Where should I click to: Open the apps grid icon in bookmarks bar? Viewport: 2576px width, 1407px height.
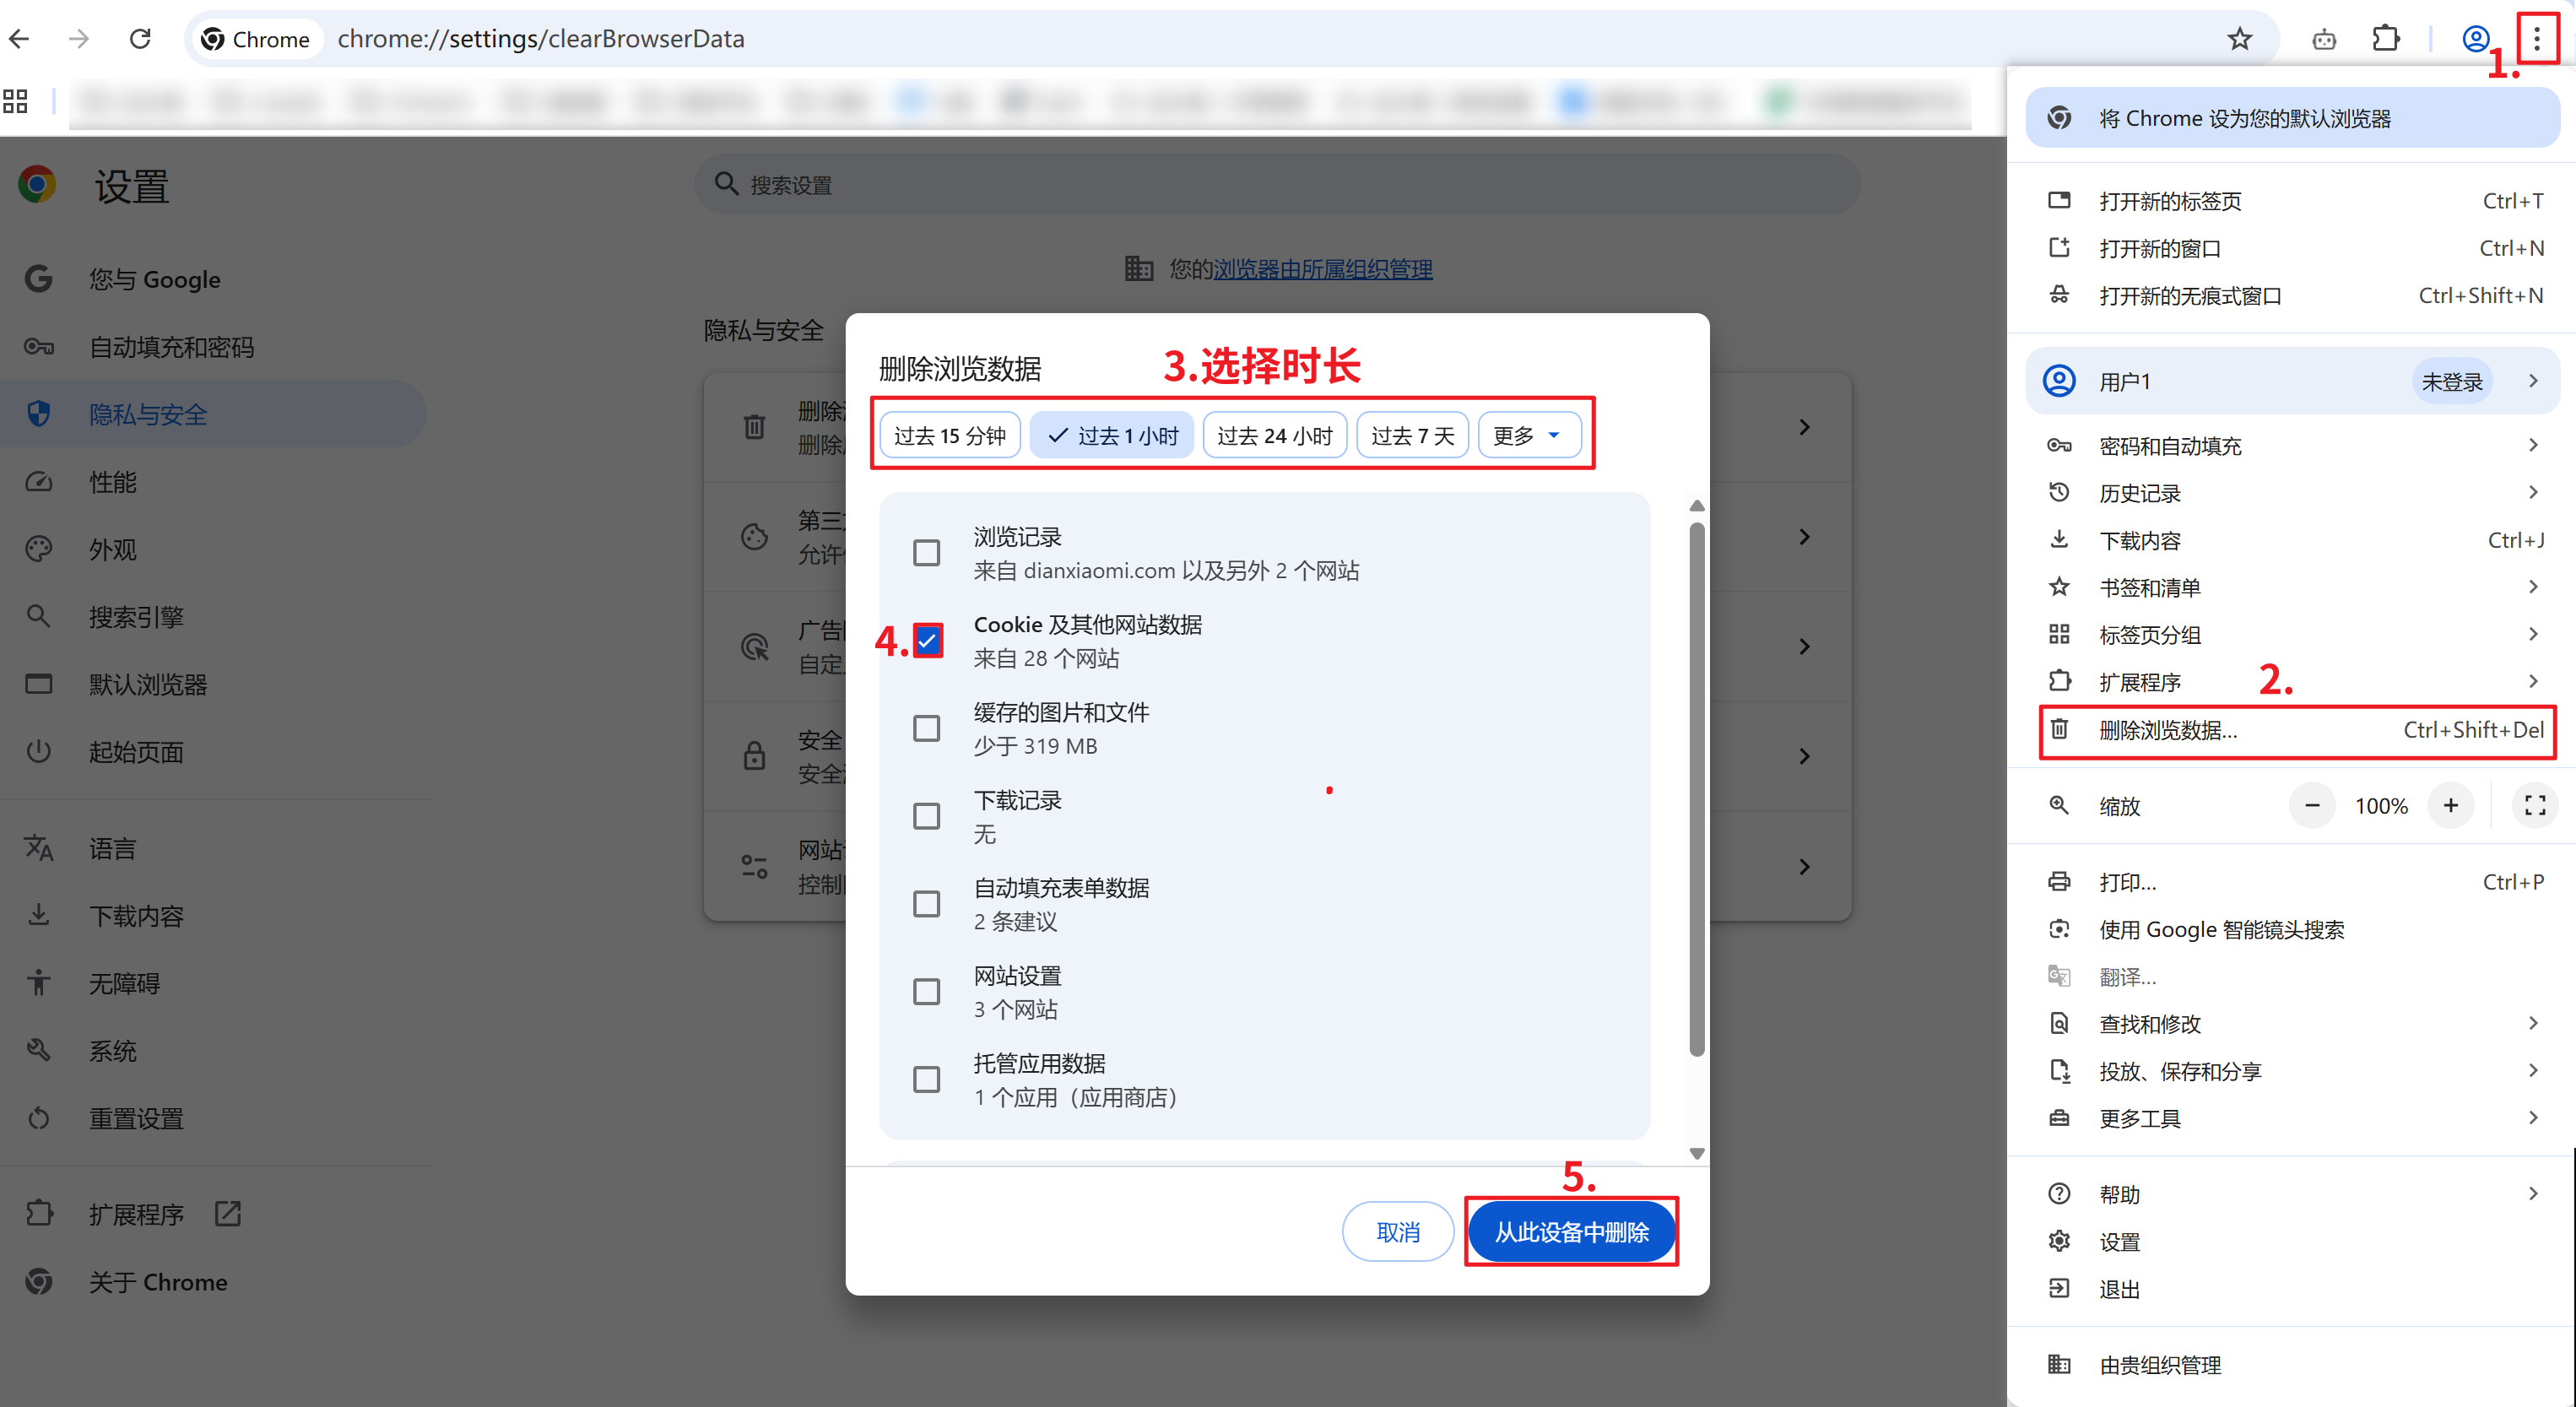pyautogui.click(x=15, y=101)
